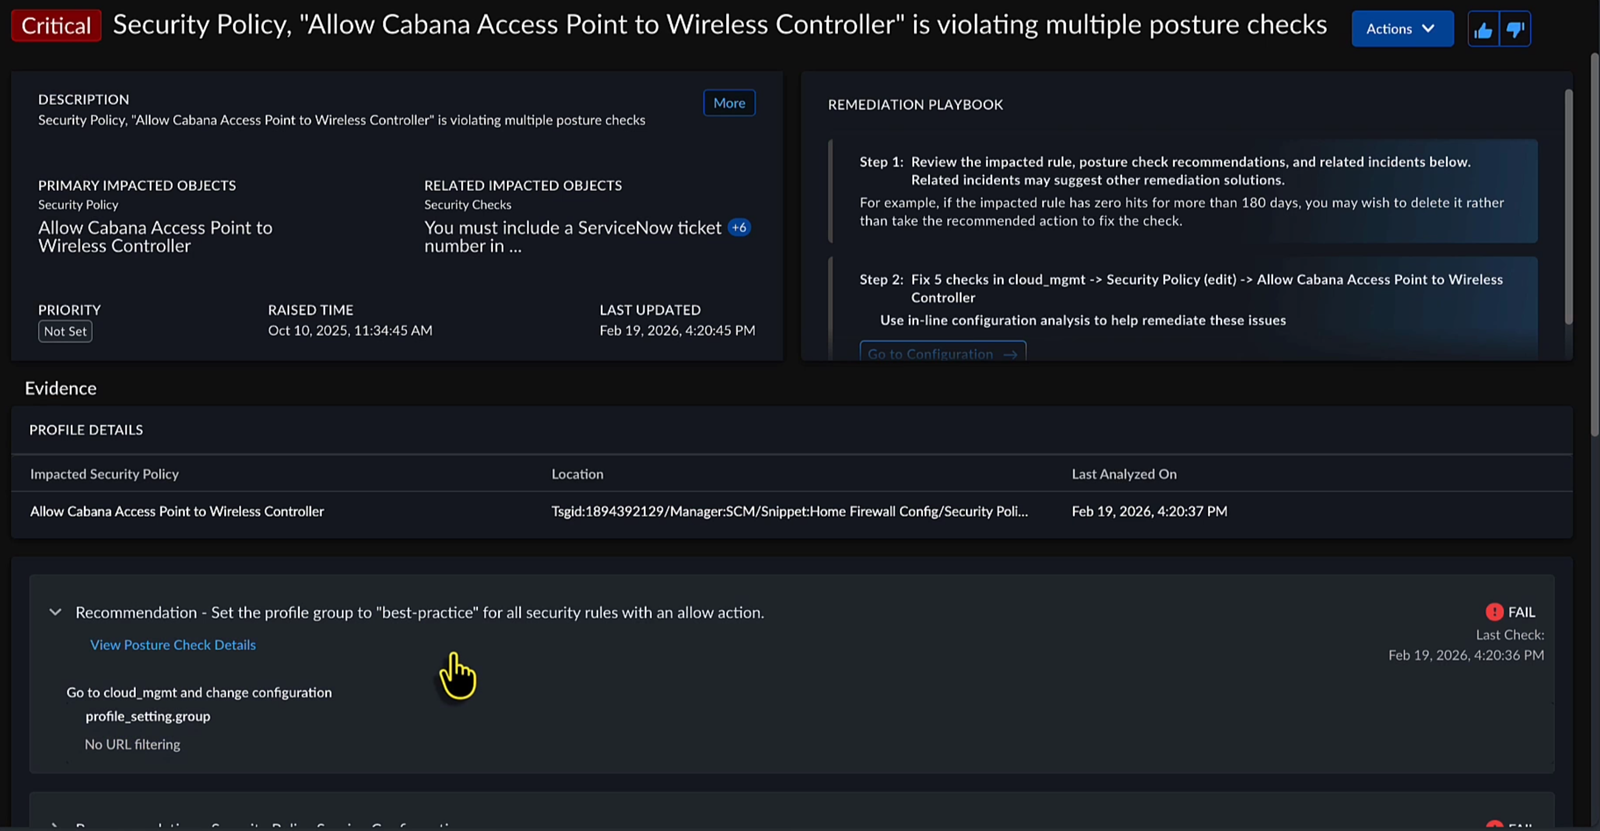1600x831 pixels.
Task: Open View Posture Check Details link
Action: (173, 645)
